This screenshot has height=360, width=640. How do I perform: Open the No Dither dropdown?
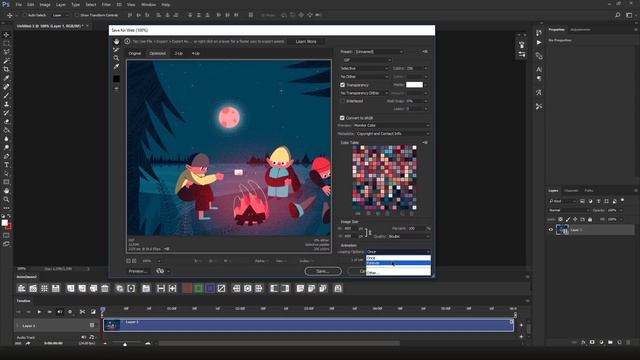tap(364, 76)
